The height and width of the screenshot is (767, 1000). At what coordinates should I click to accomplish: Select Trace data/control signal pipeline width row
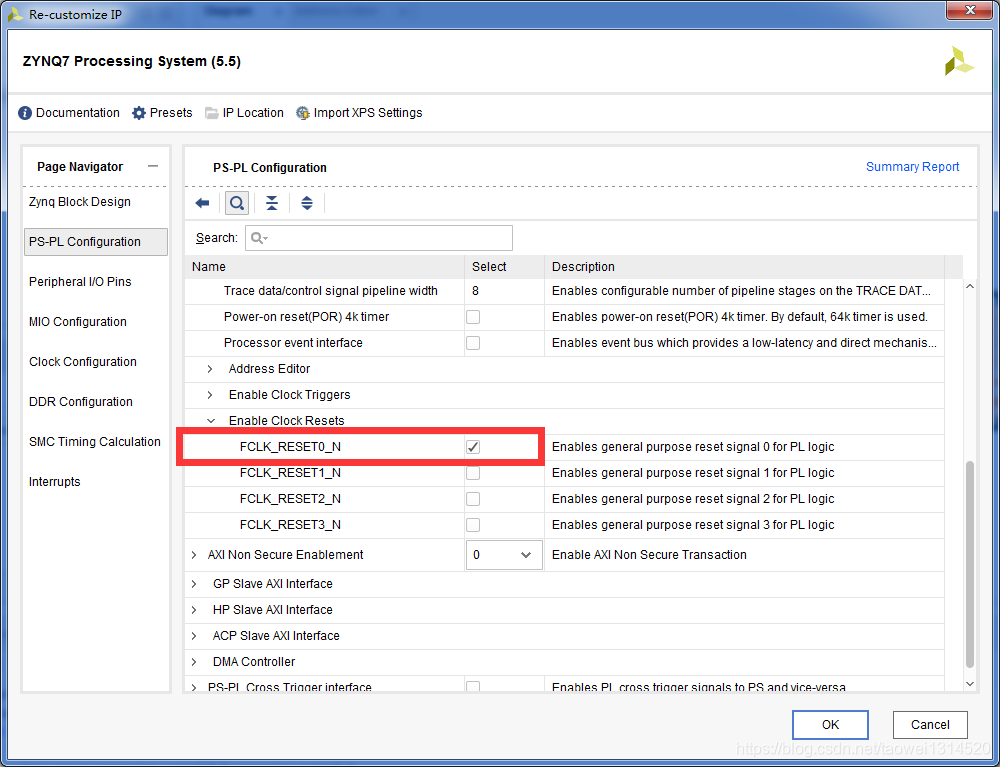pos(564,291)
